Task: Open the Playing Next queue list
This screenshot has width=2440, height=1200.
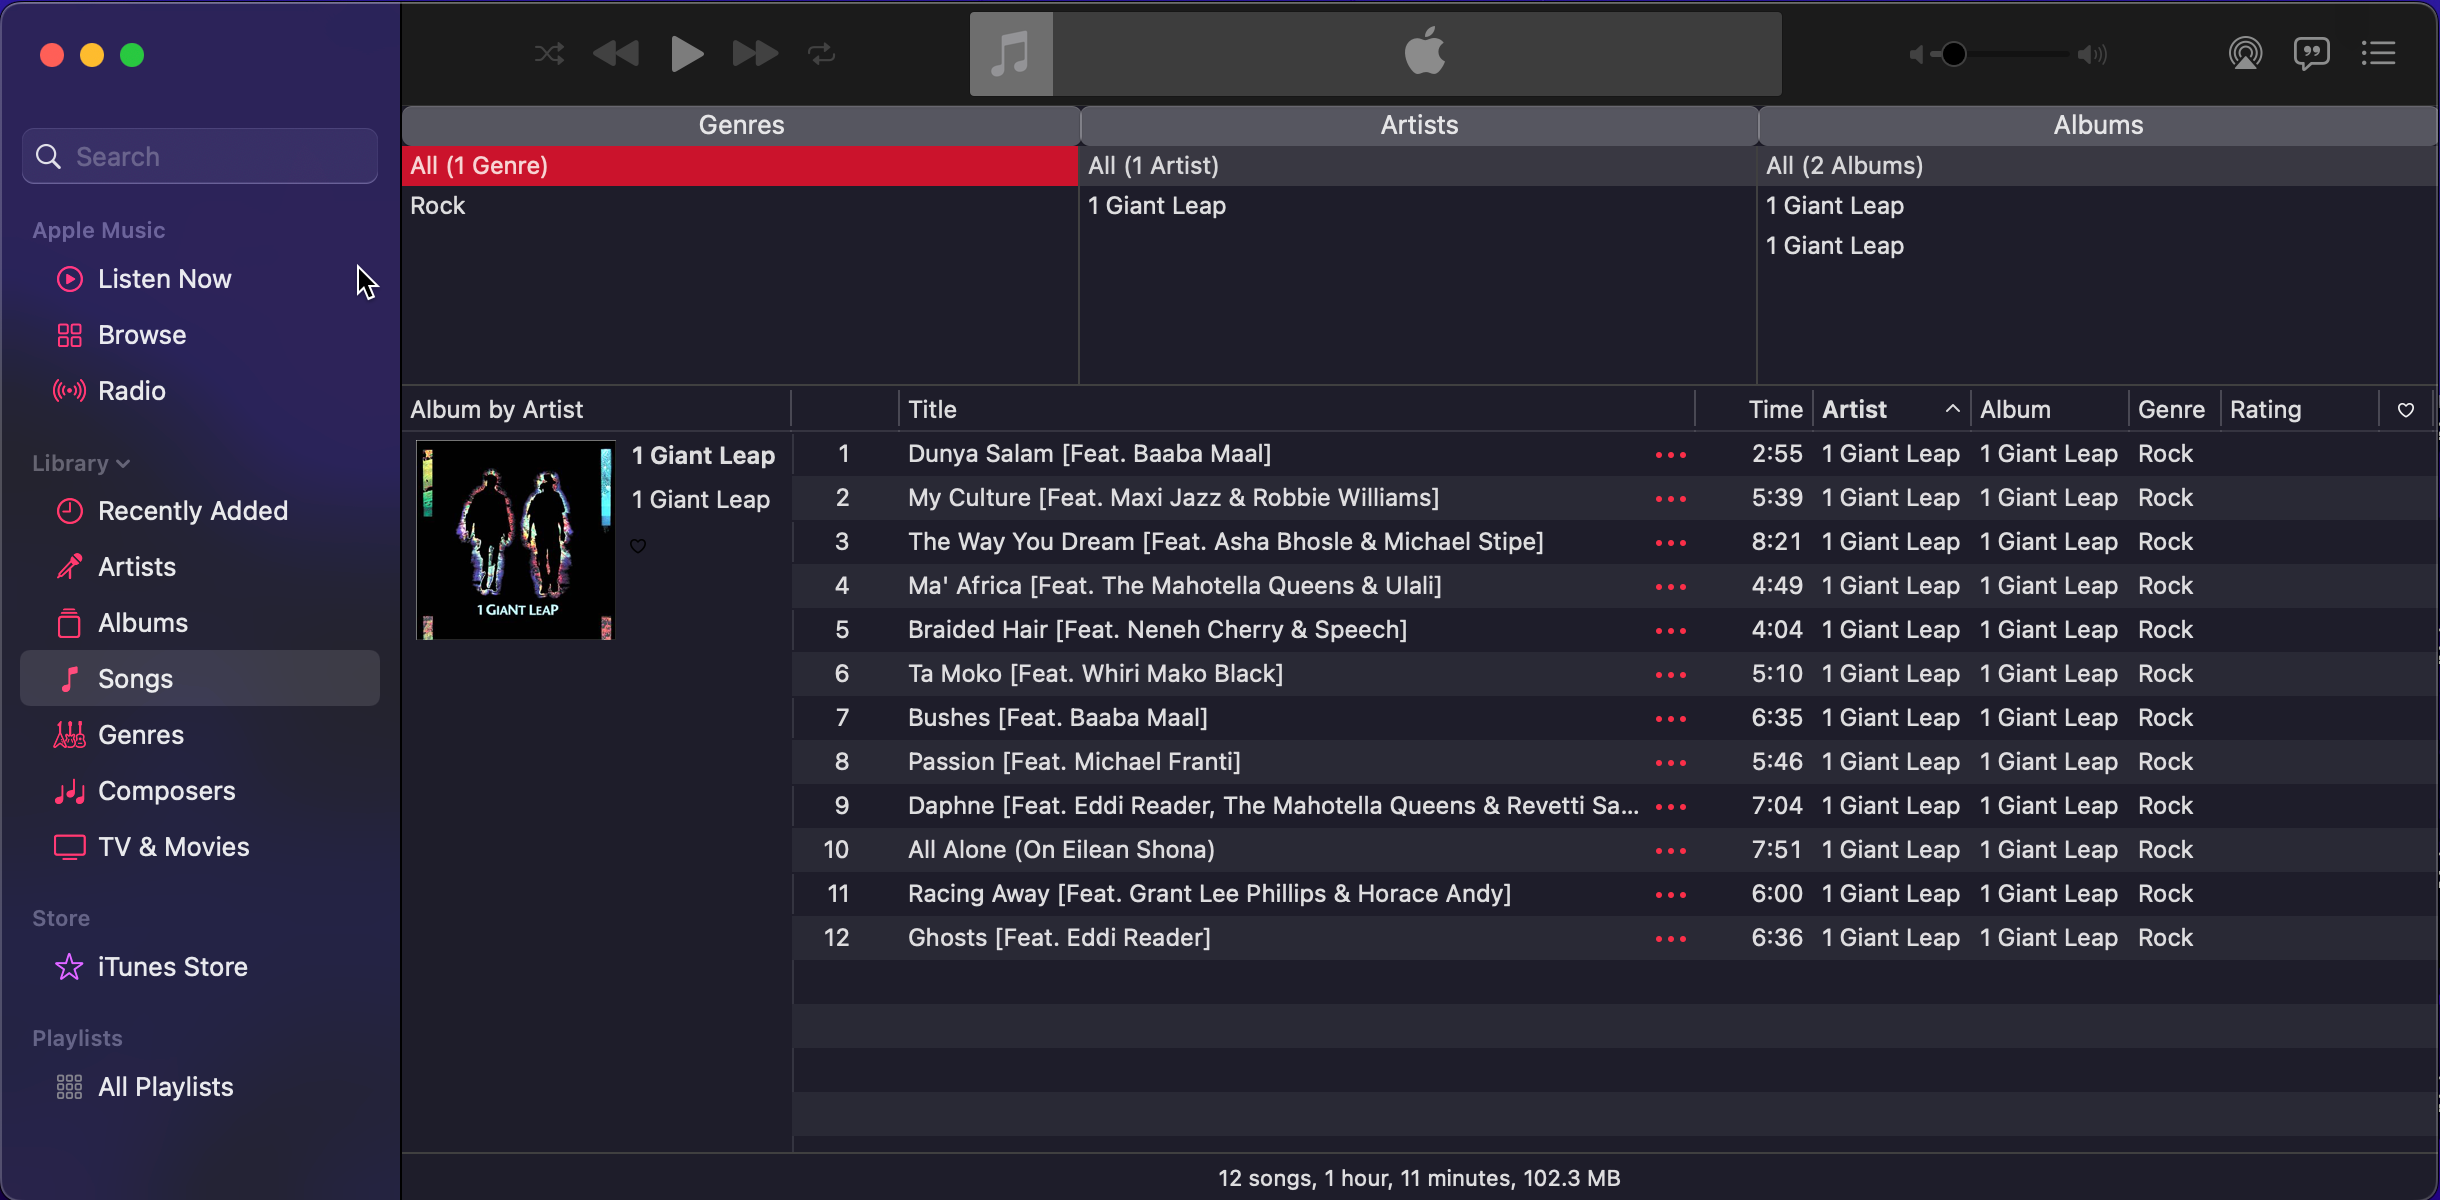Action: pos(2379,54)
